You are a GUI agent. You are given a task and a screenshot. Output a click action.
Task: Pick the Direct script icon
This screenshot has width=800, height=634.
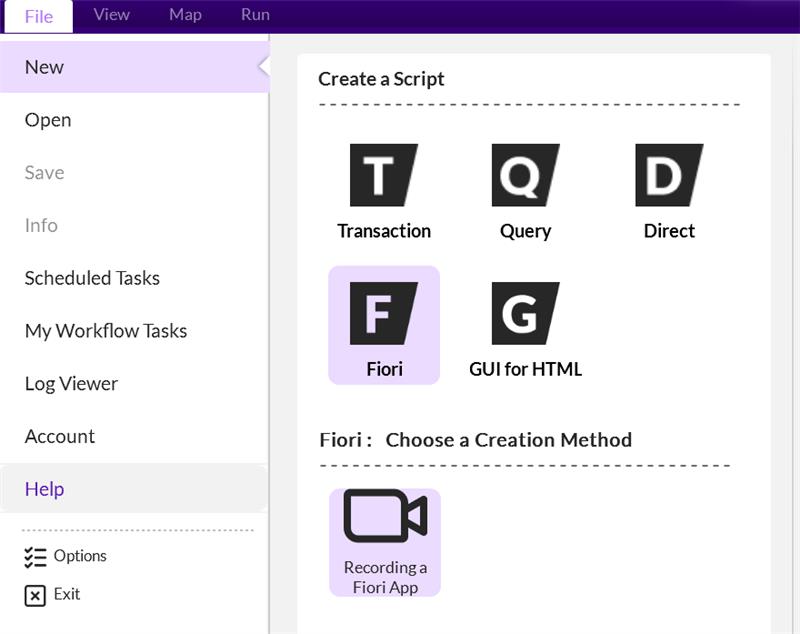(x=669, y=176)
